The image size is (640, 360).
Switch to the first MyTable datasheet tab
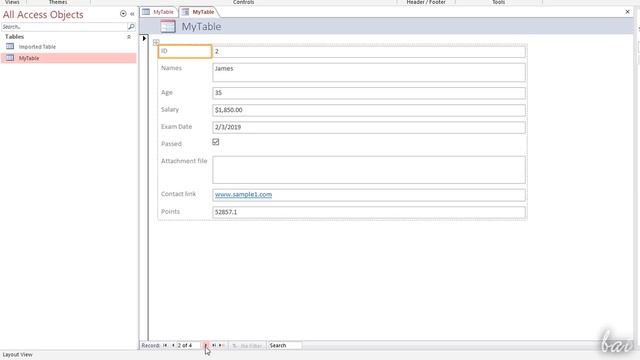tap(158, 12)
